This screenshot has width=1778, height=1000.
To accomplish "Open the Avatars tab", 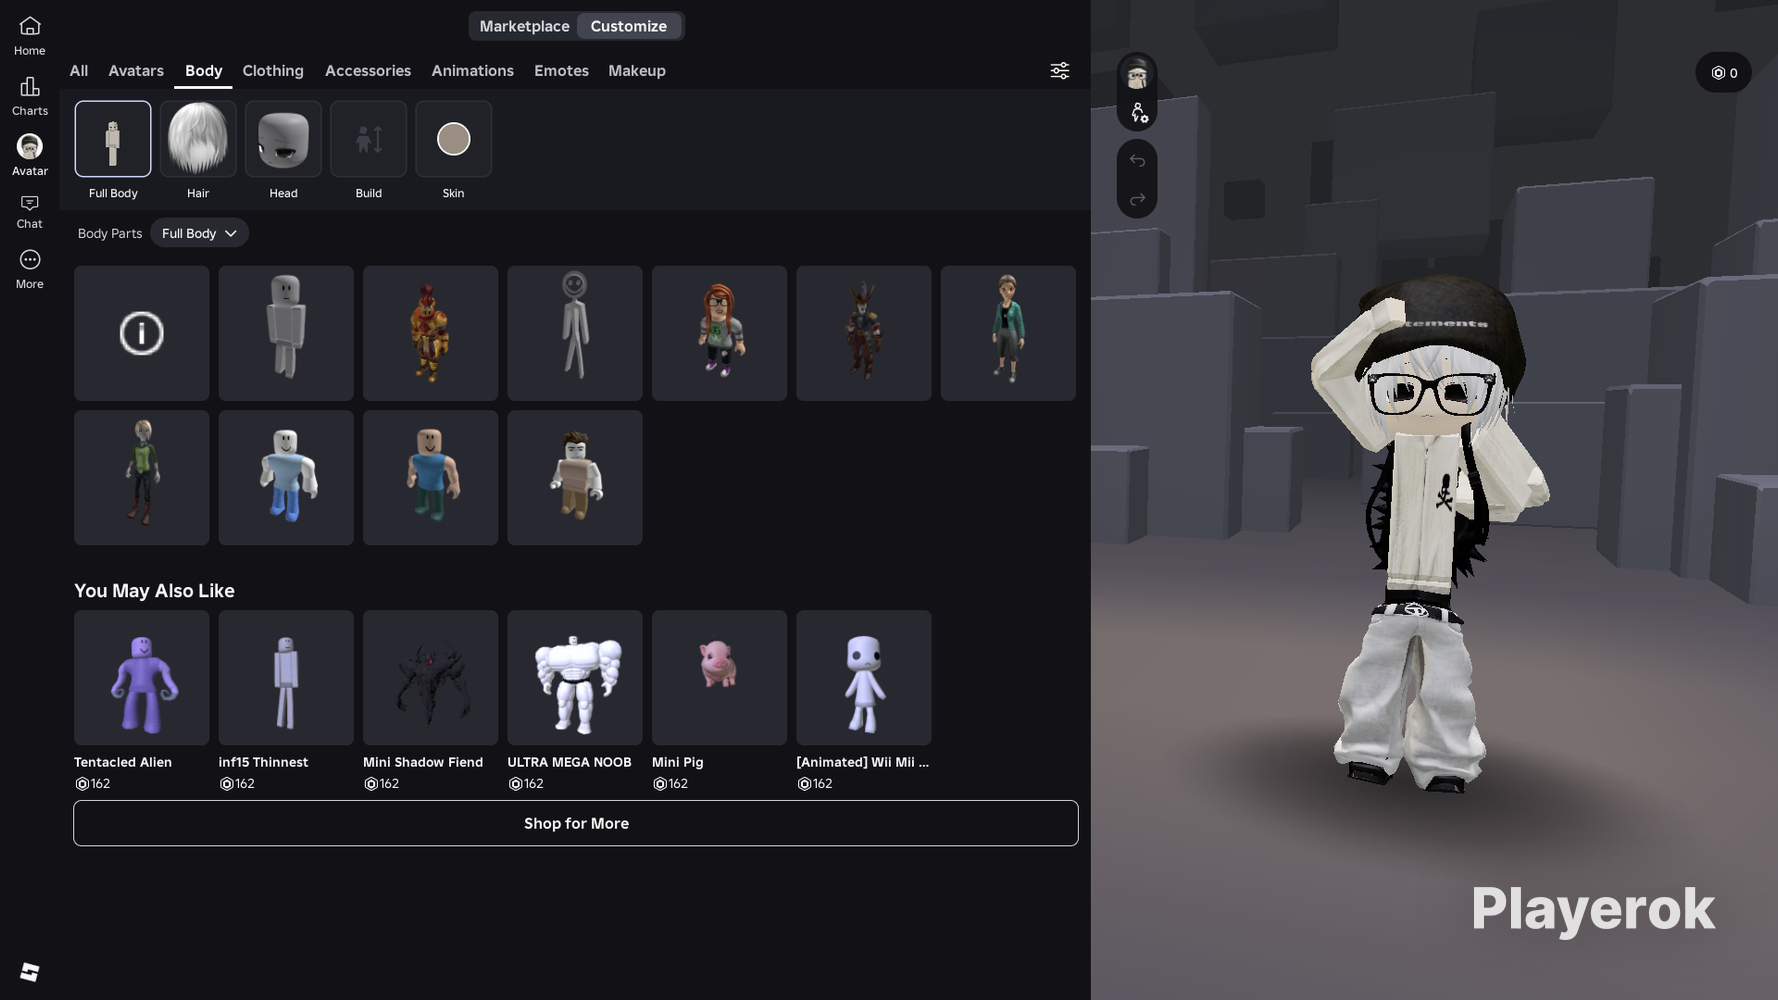I will click(x=136, y=71).
